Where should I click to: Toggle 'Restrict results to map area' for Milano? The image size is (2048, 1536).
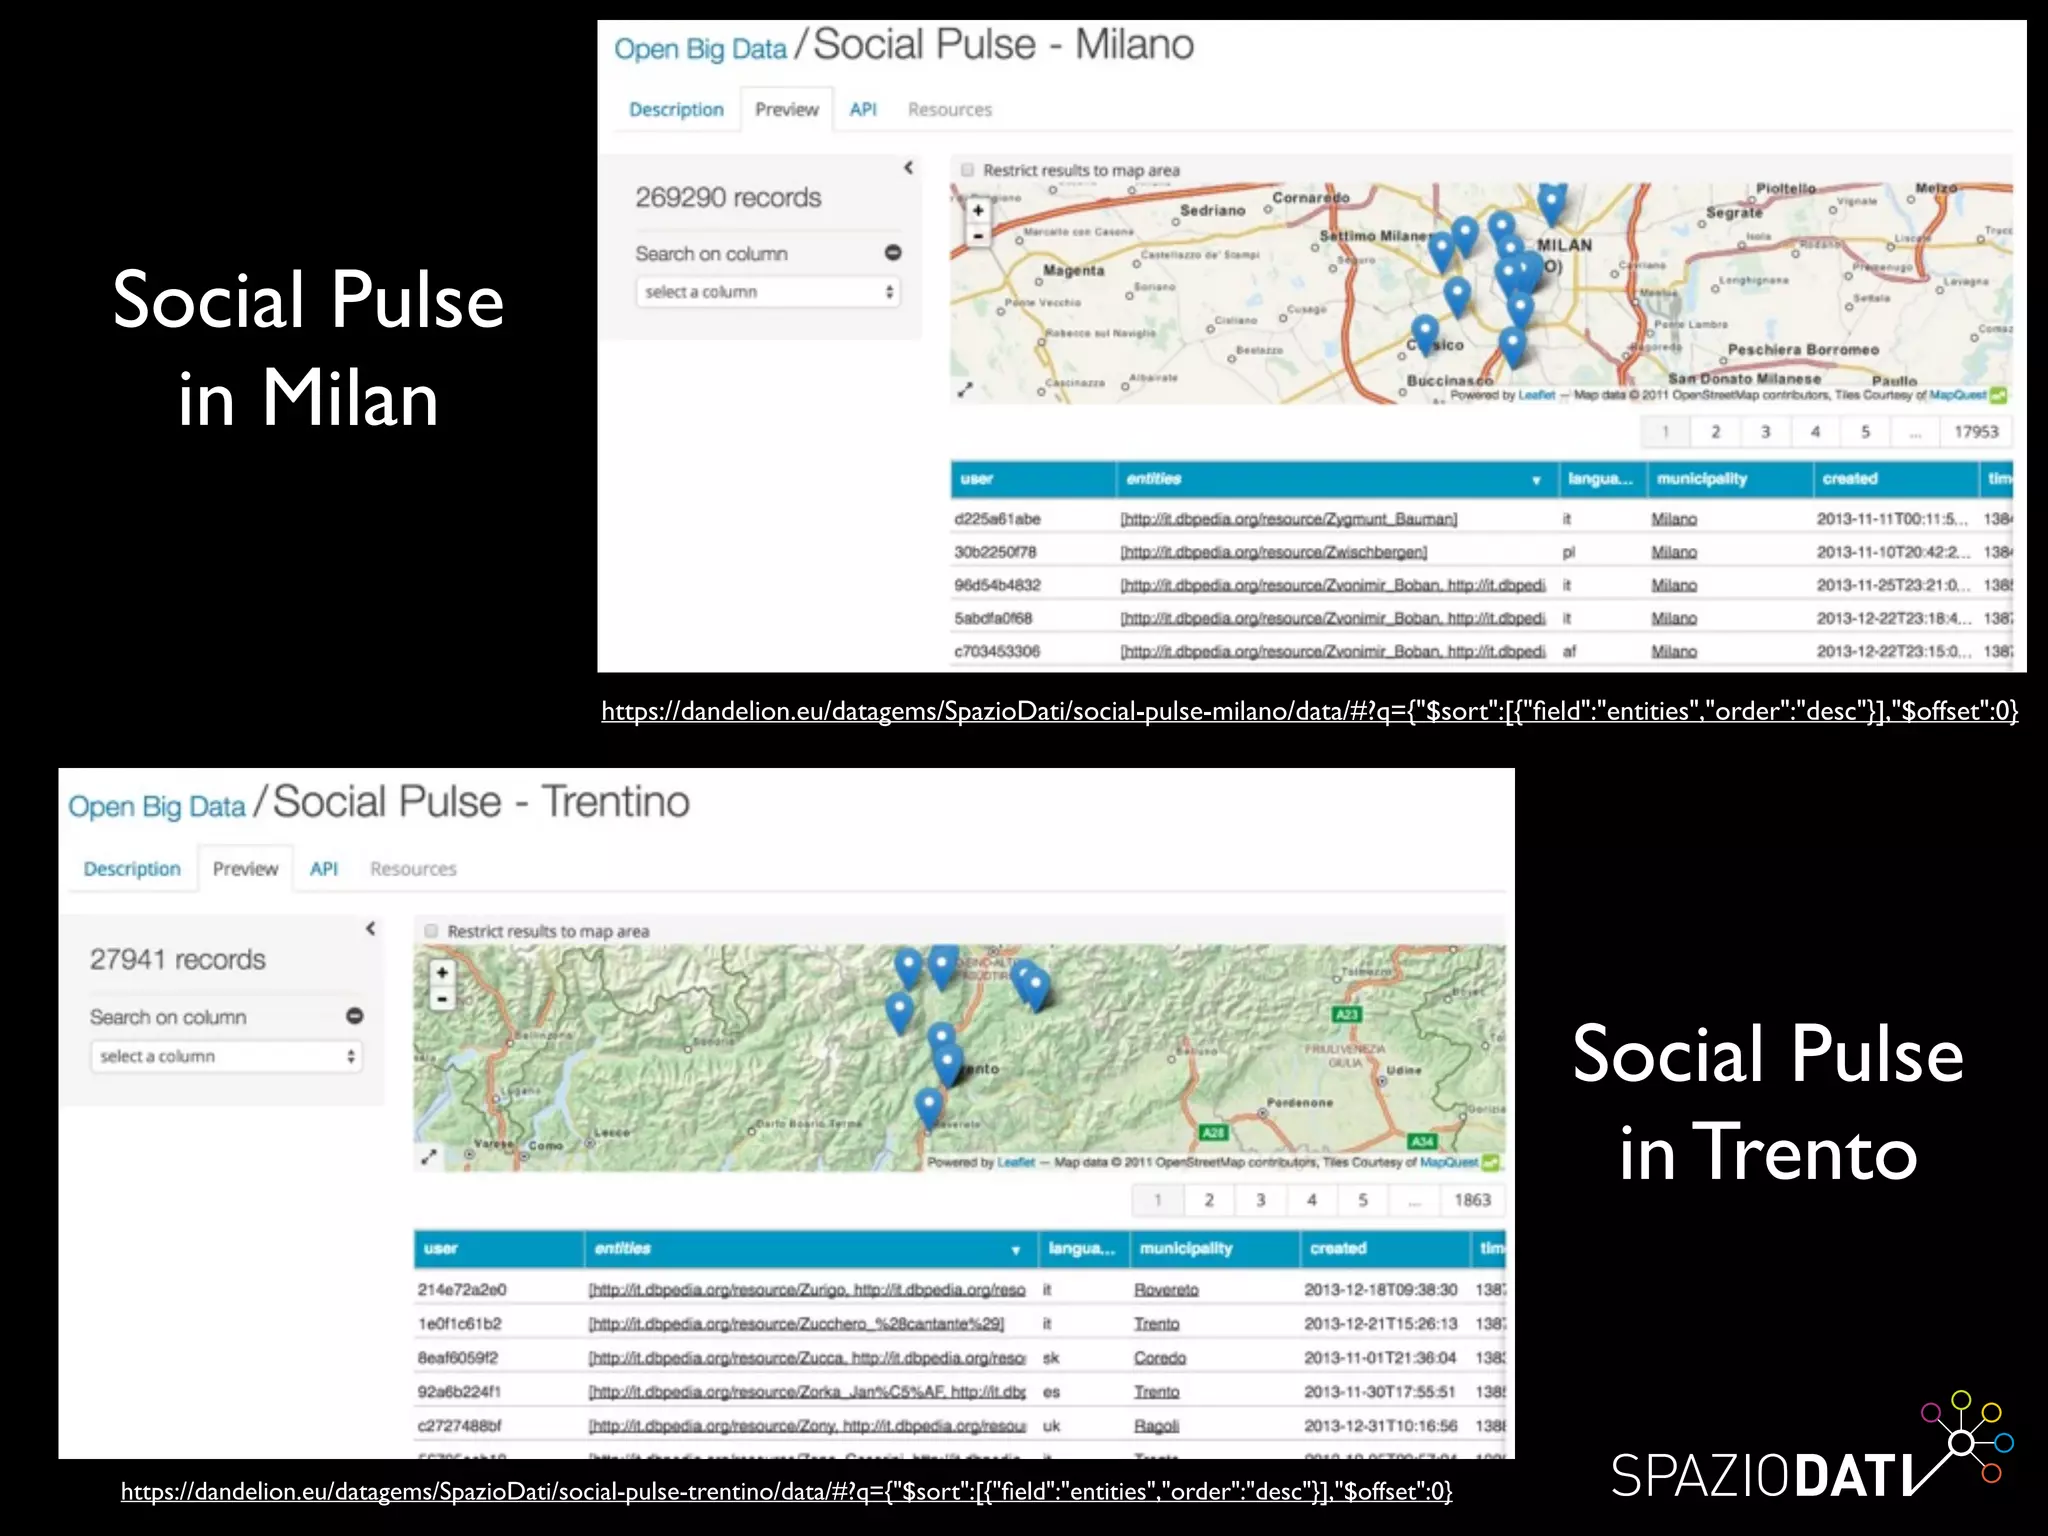point(967,170)
